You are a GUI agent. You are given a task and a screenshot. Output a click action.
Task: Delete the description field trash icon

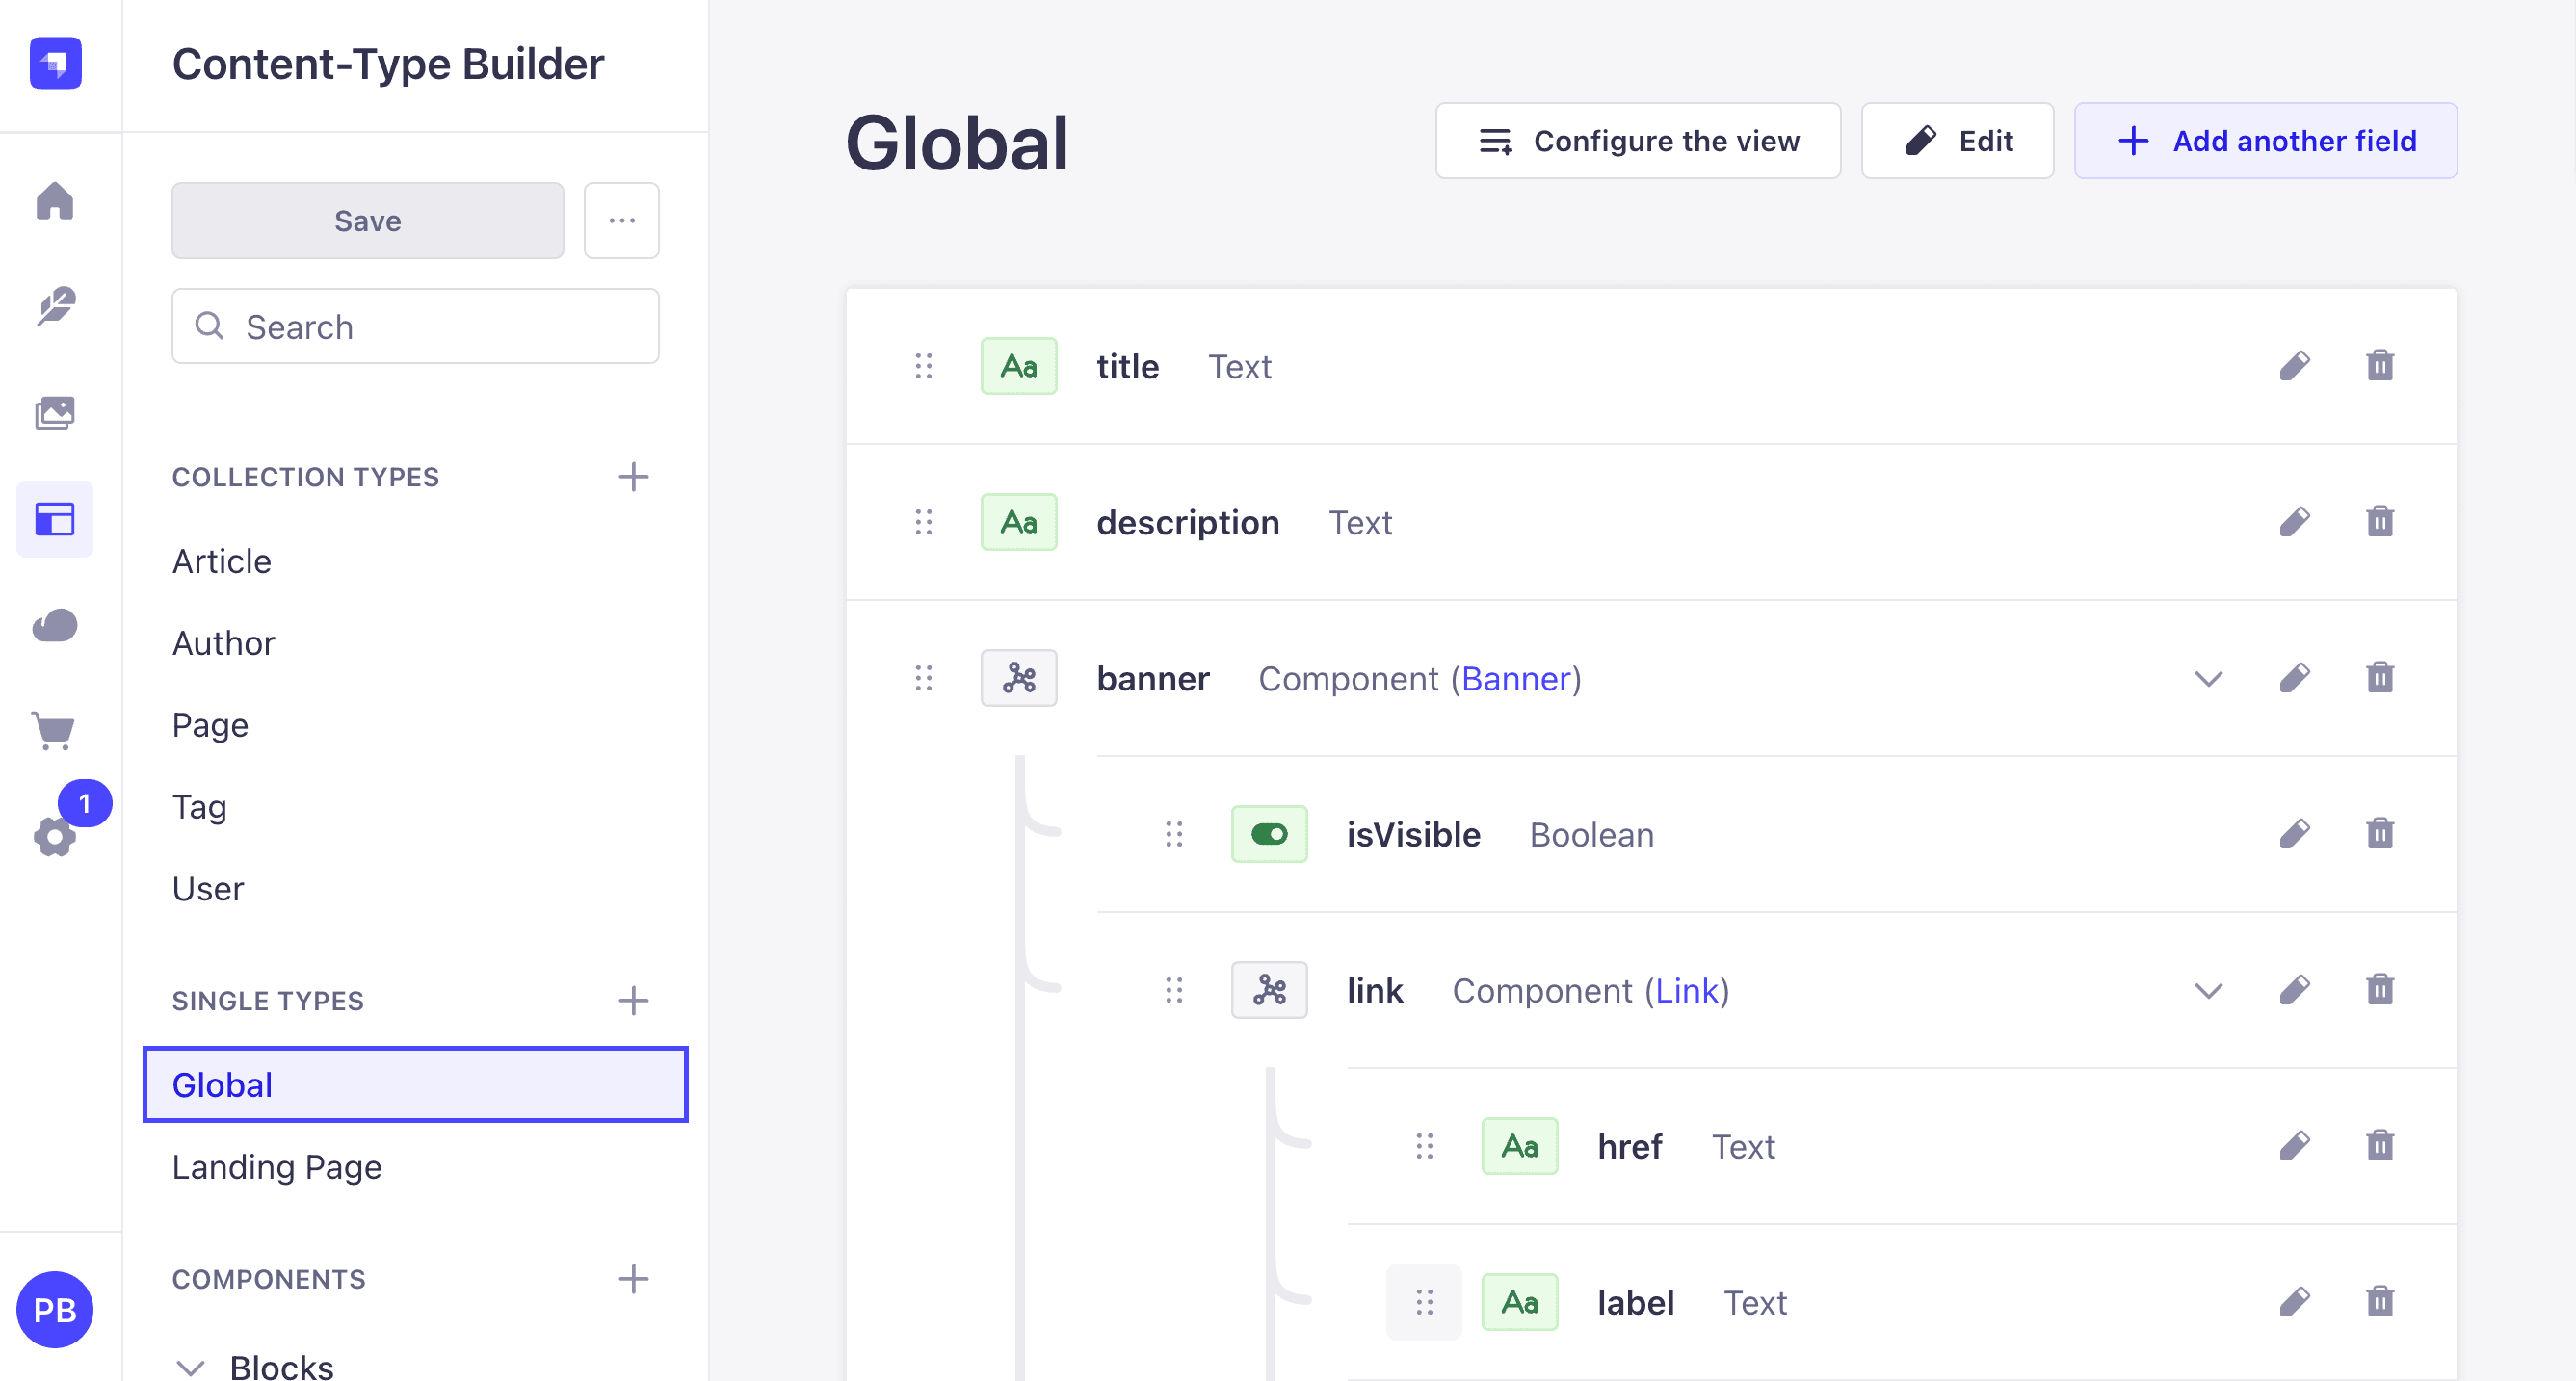[2380, 522]
